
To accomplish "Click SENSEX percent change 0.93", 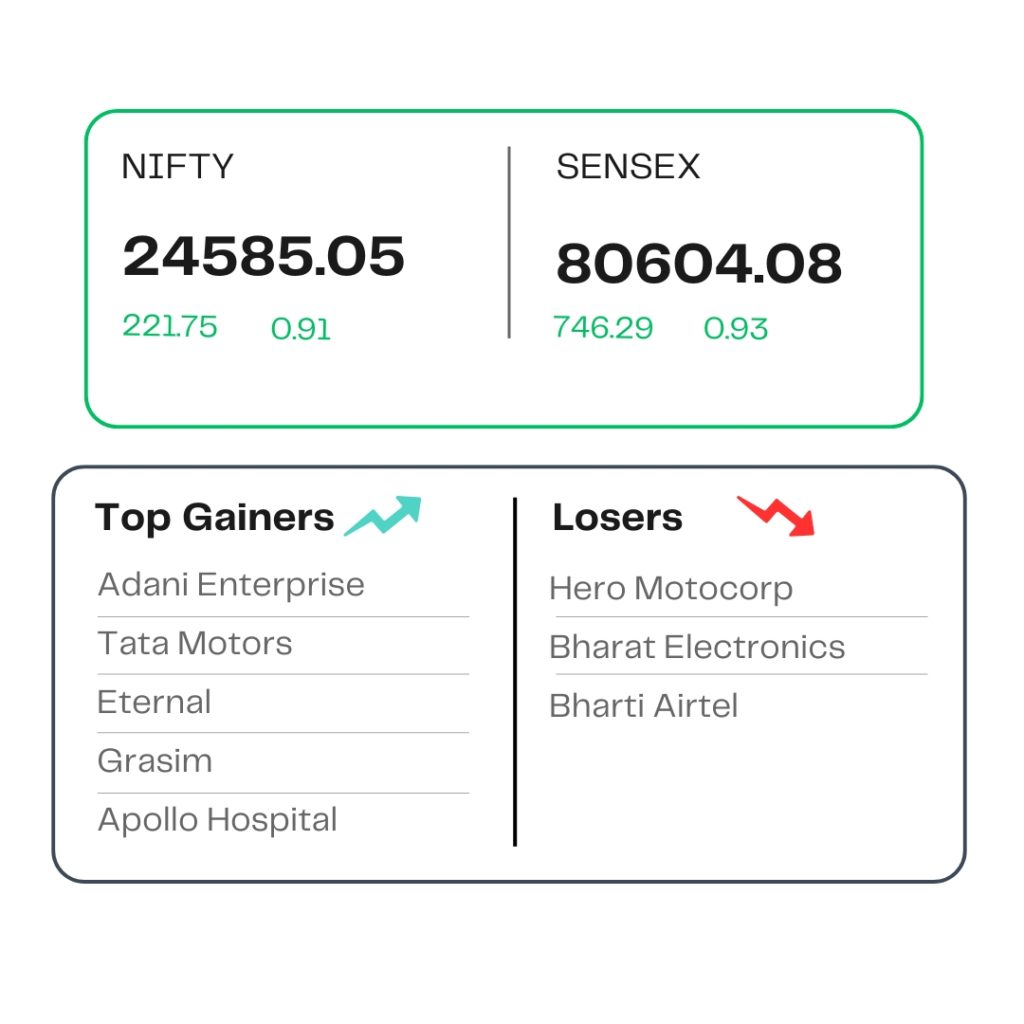I will pyautogui.click(x=736, y=328).
